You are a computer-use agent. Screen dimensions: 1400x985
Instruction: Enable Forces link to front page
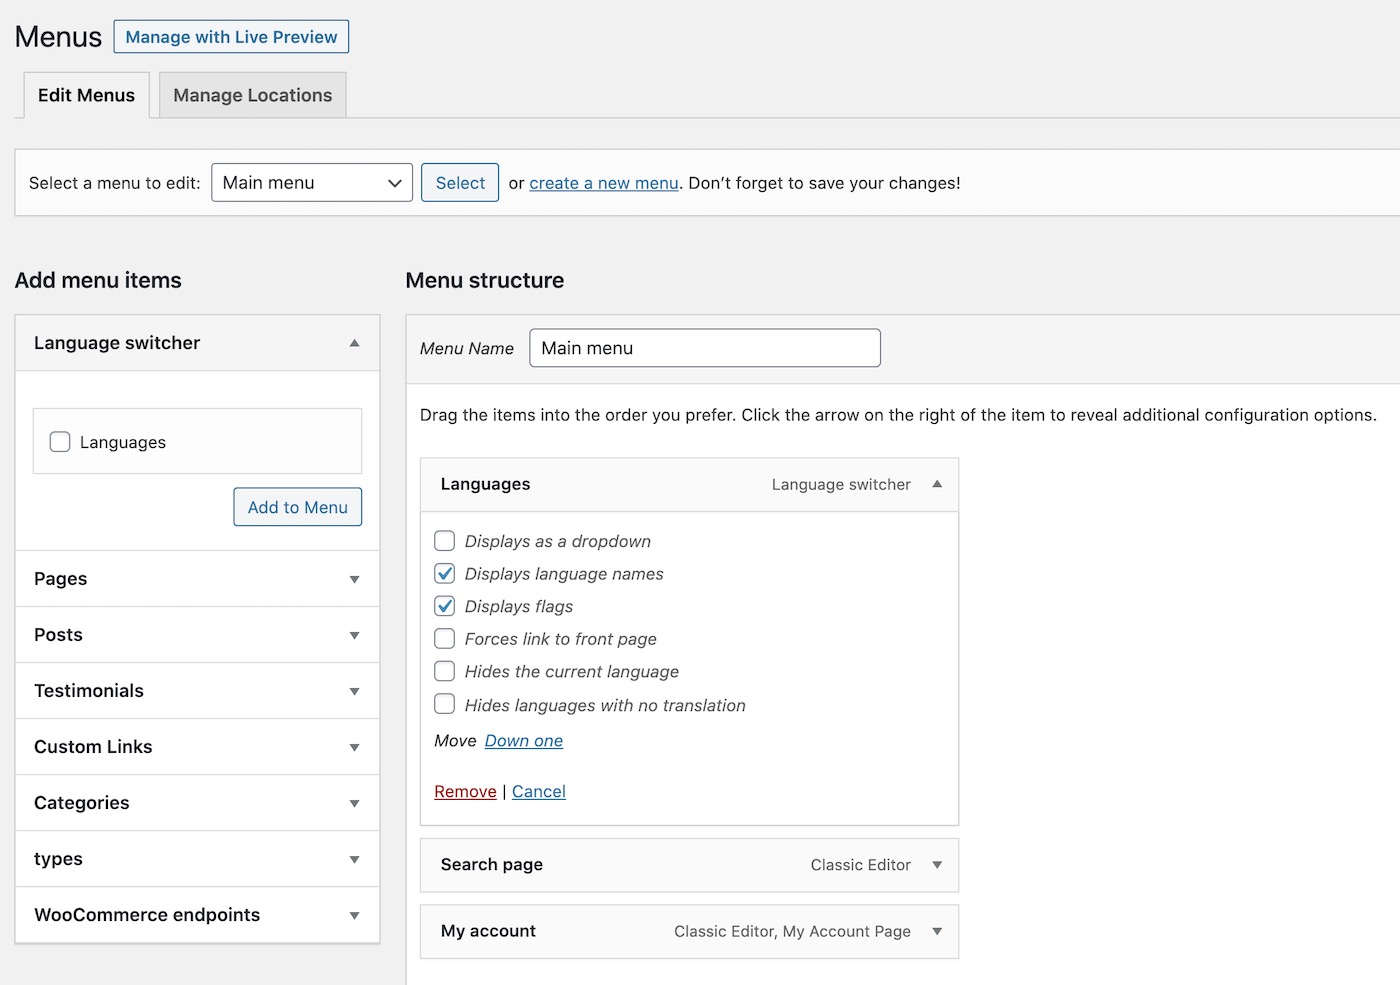(445, 639)
